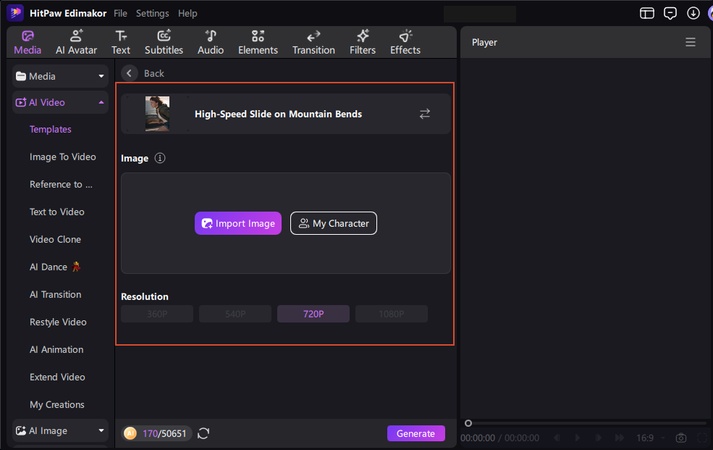Screen dimensions: 713x450
Task: Open Text to Video in sidebar
Action: coord(57,212)
